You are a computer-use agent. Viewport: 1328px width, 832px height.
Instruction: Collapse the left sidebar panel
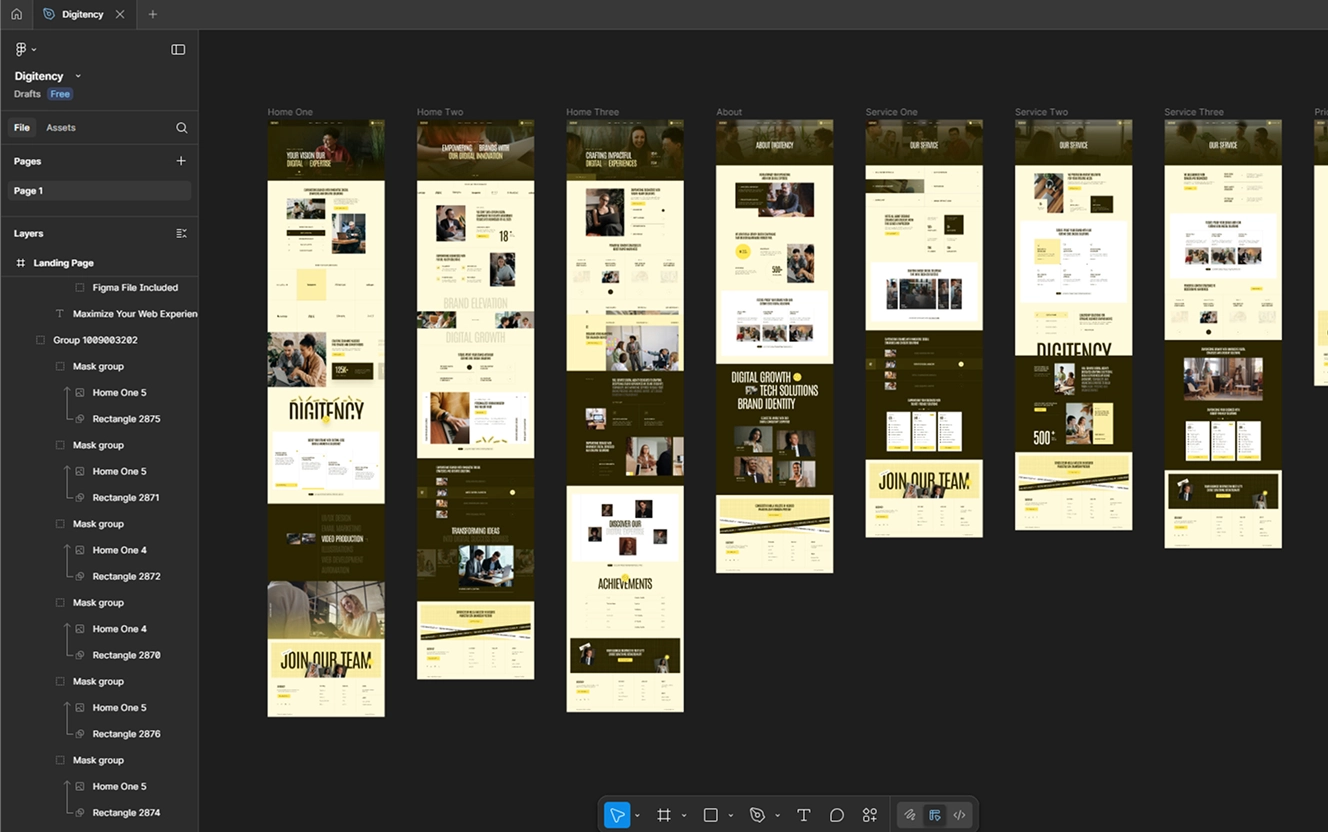pyautogui.click(x=178, y=49)
